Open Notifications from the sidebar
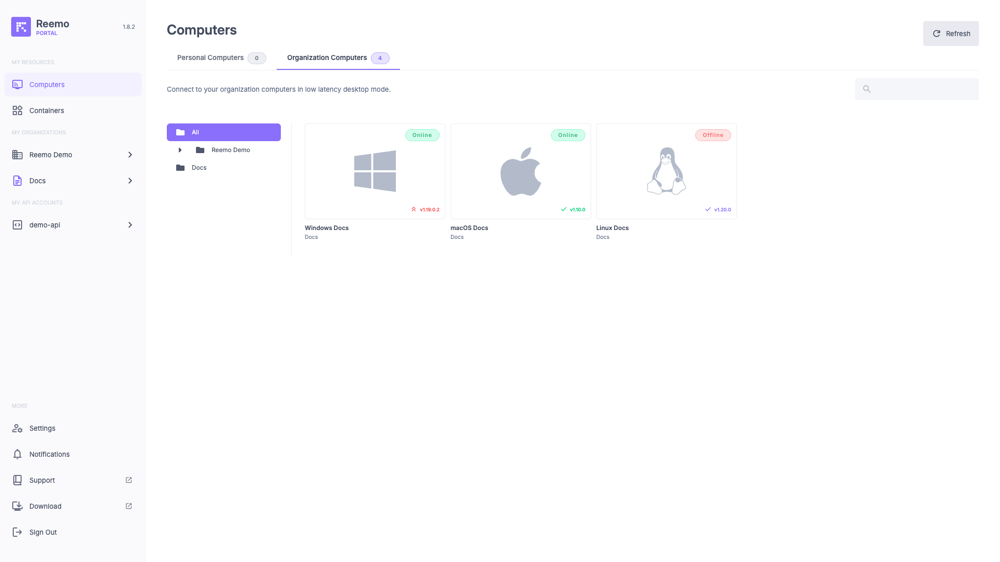The height and width of the screenshot is (562, 1000). tap(49, 454)
